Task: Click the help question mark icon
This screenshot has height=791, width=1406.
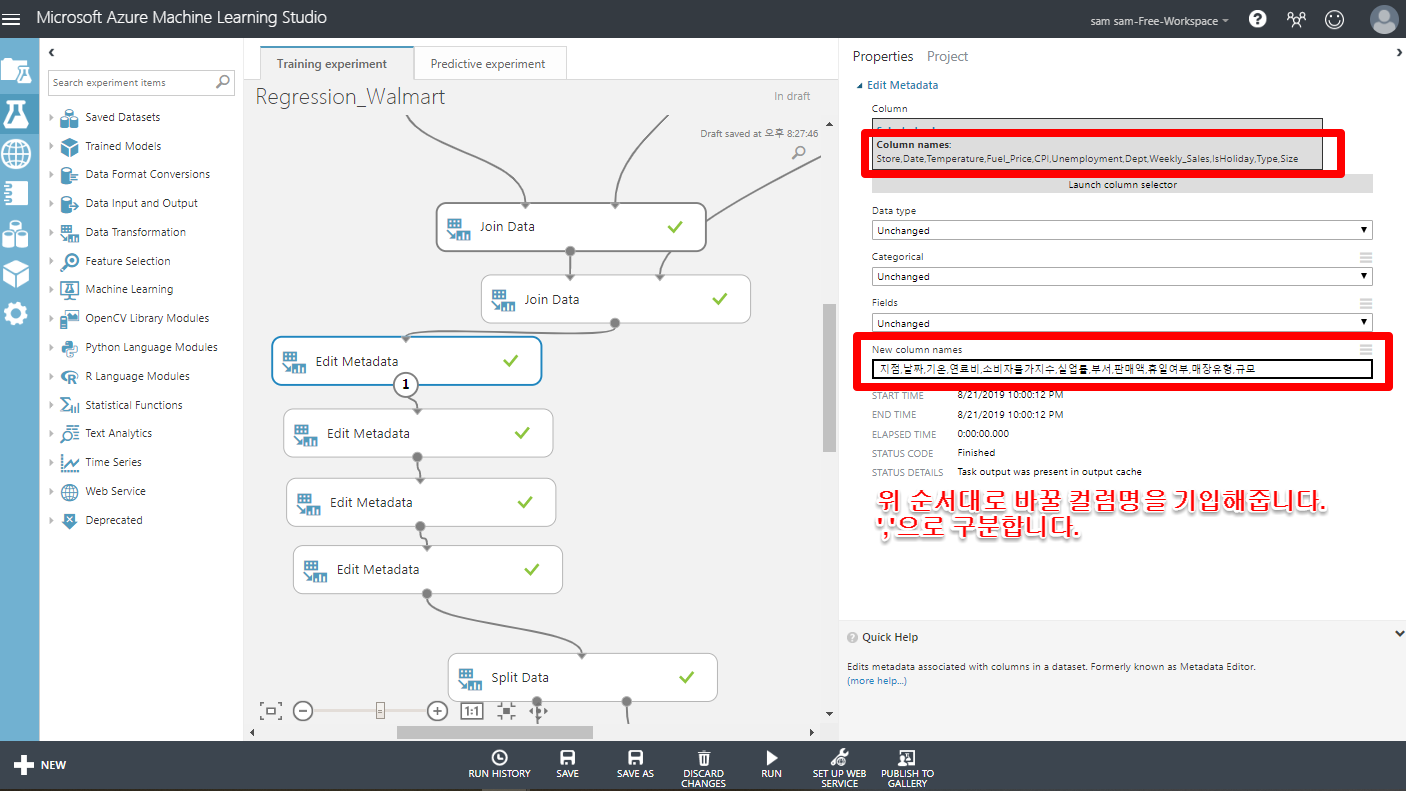Action: [1258, 19]
